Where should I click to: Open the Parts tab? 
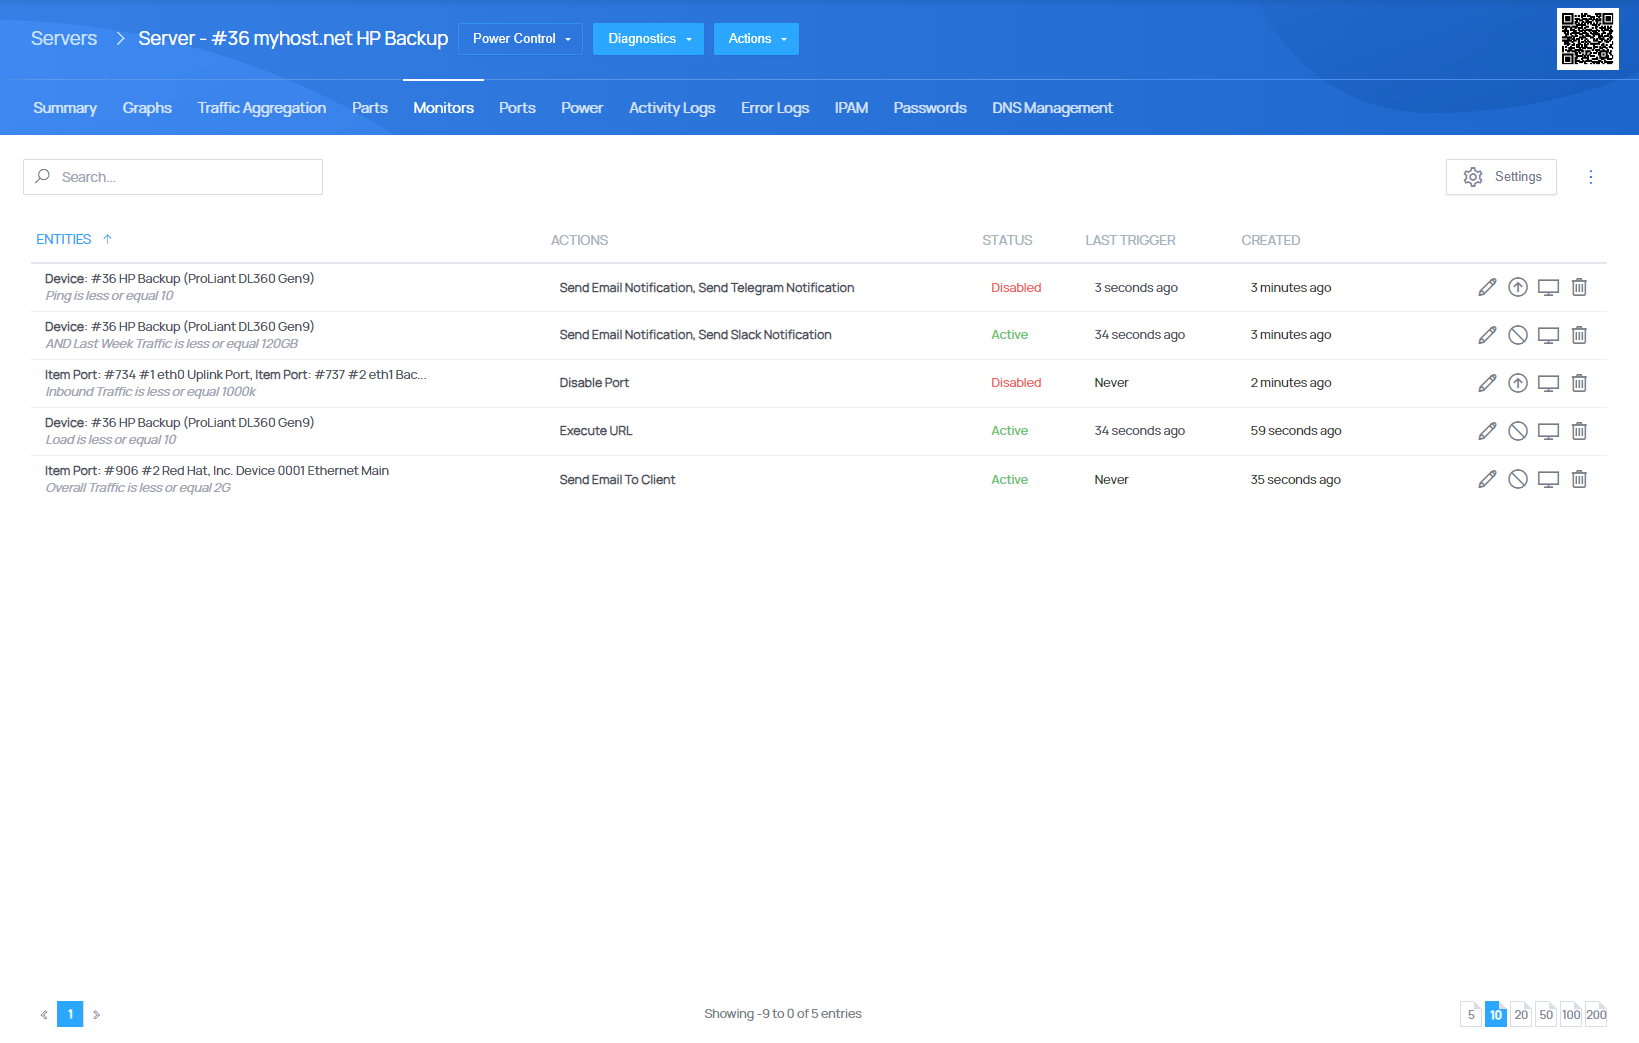(370, 108)
